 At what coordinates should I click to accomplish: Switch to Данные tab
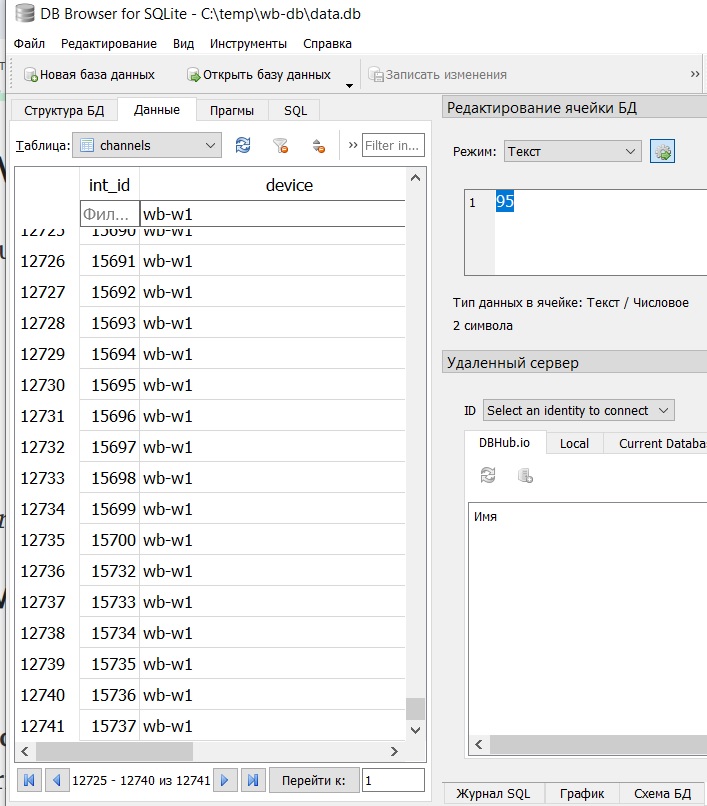[157, 109]
